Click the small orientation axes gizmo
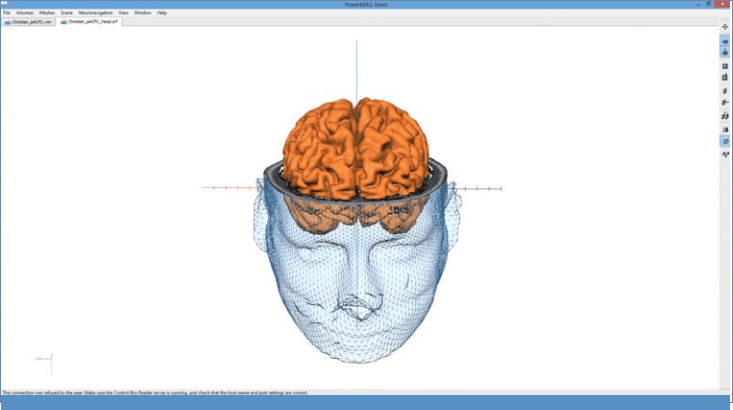Screen dimensions: 733x410 coord(47,360)
